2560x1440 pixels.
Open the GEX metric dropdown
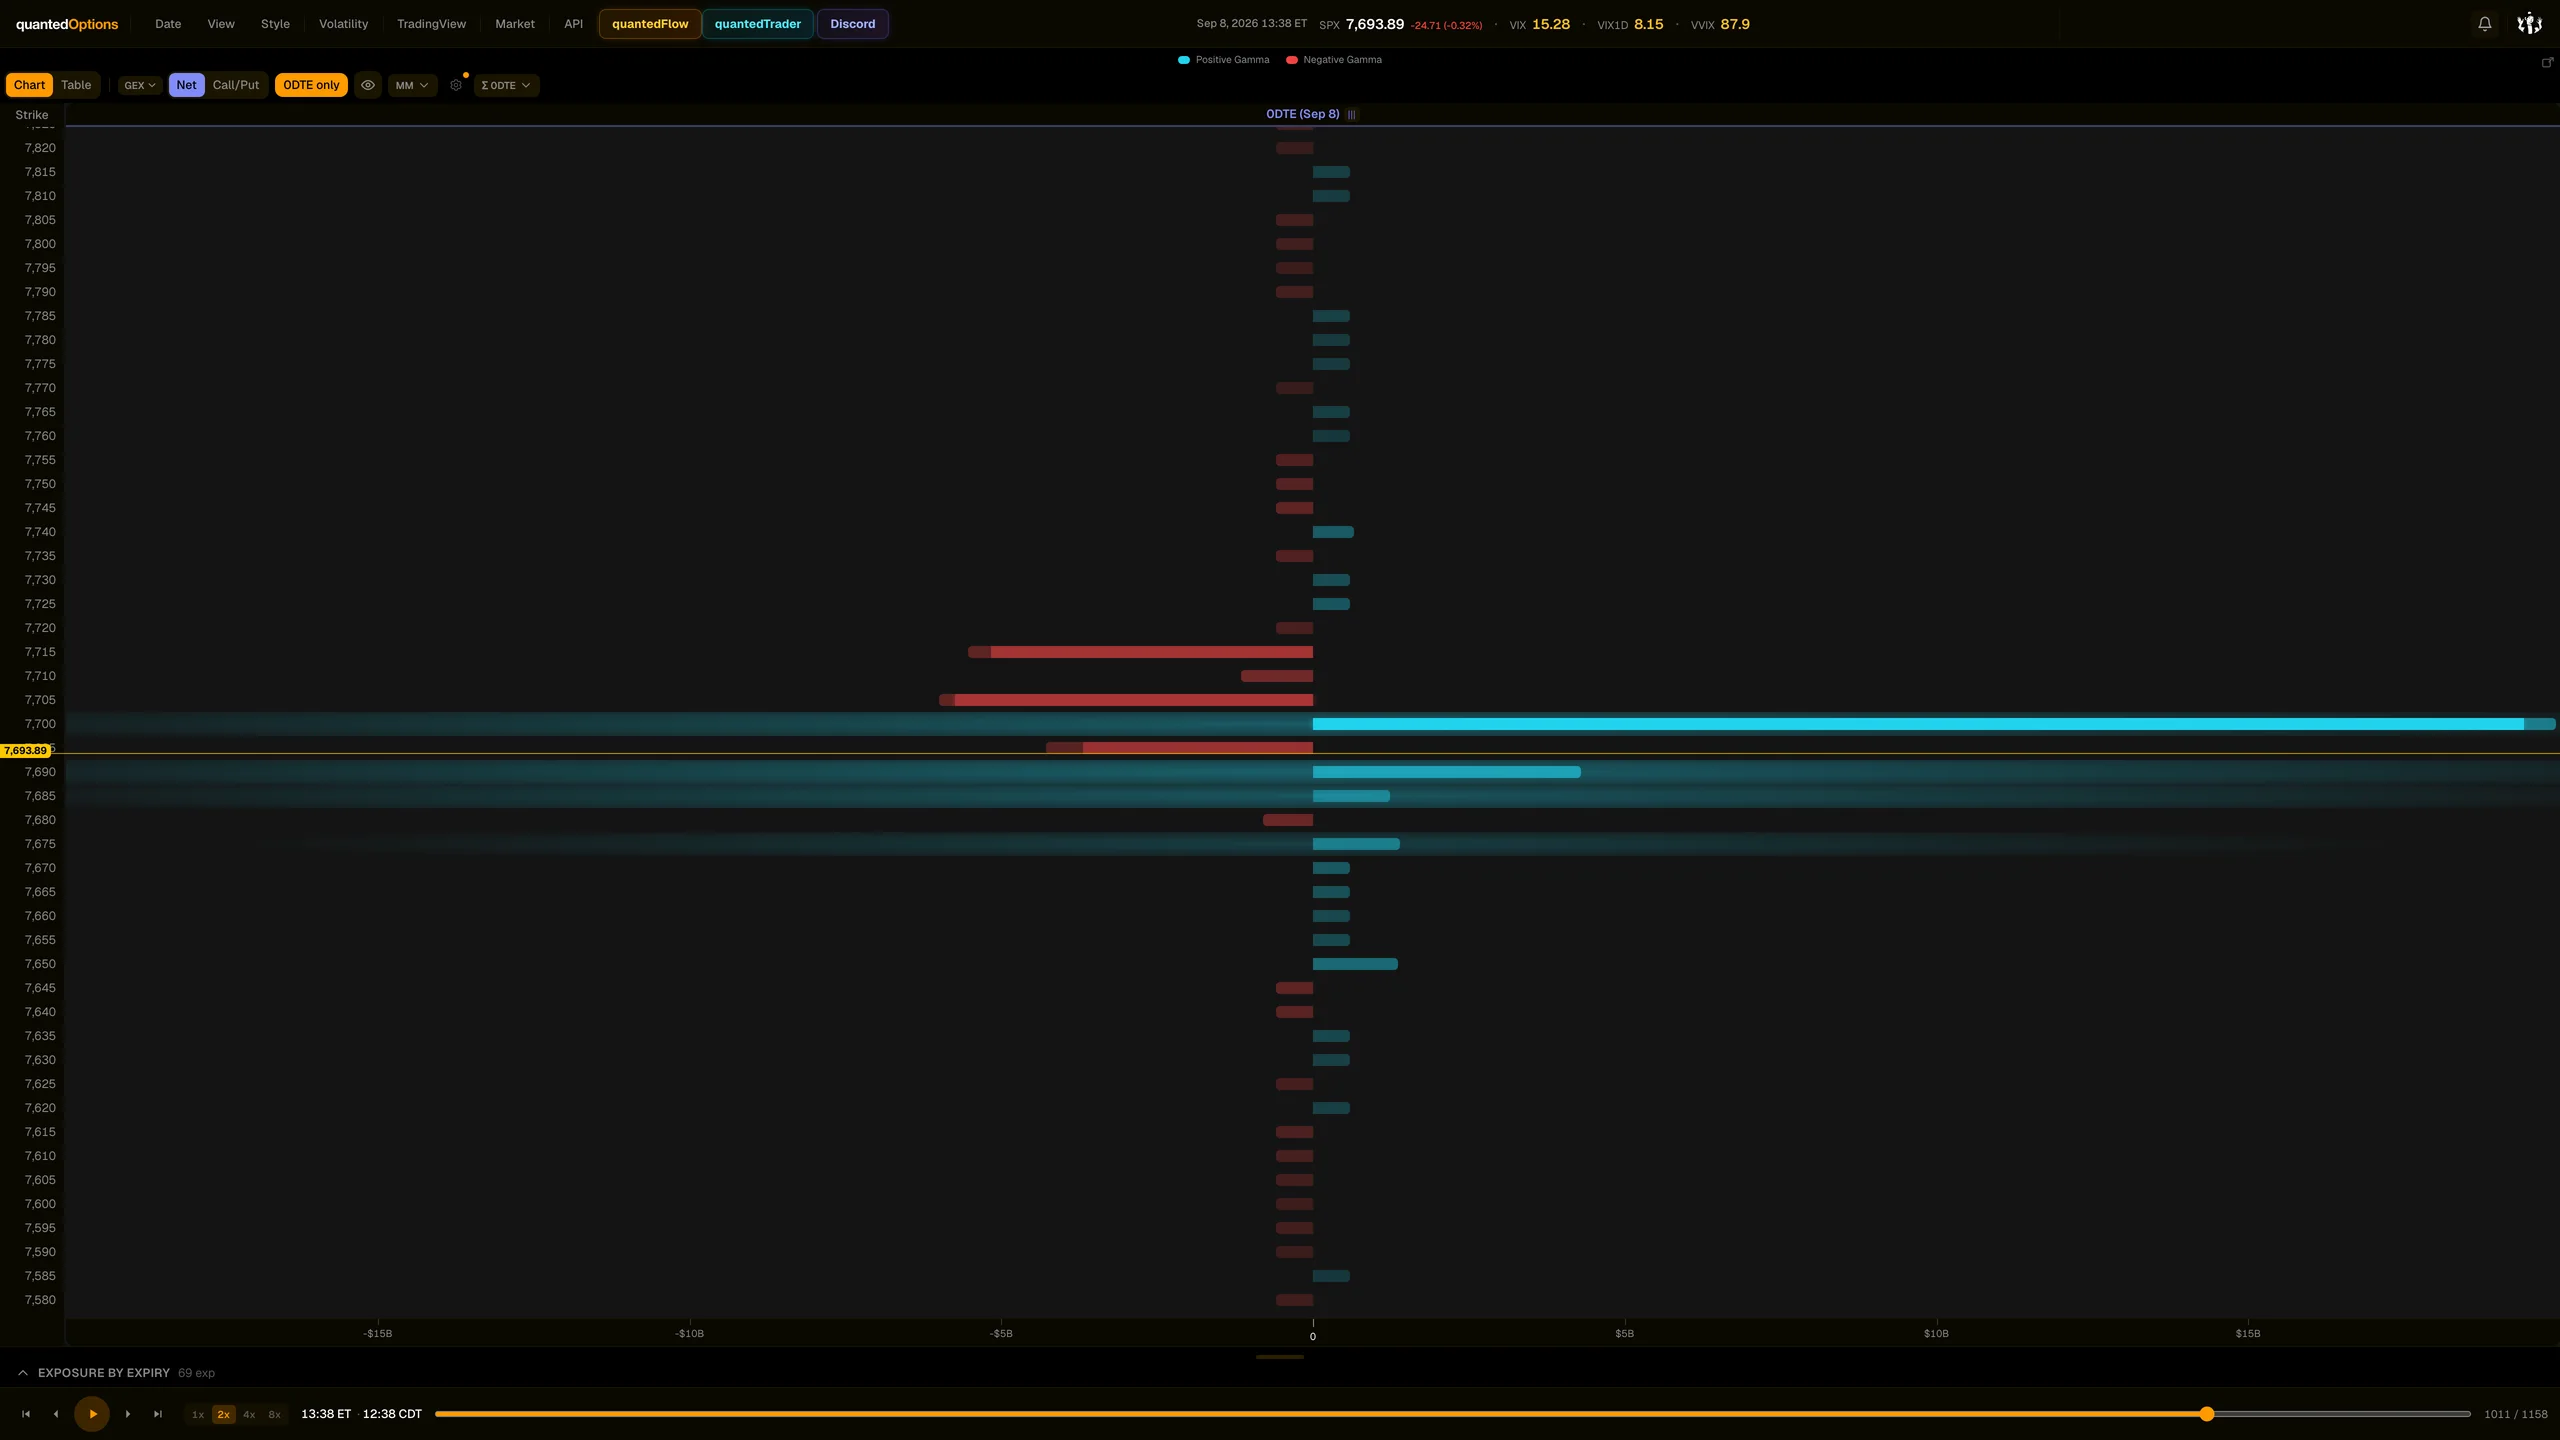point(140,85)
